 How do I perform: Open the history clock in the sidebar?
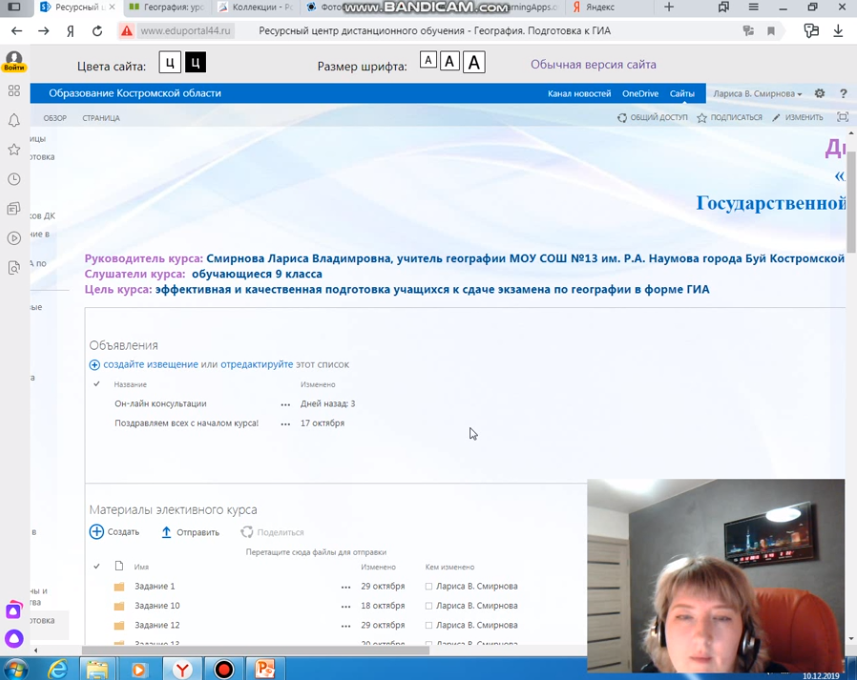[14, 179]
